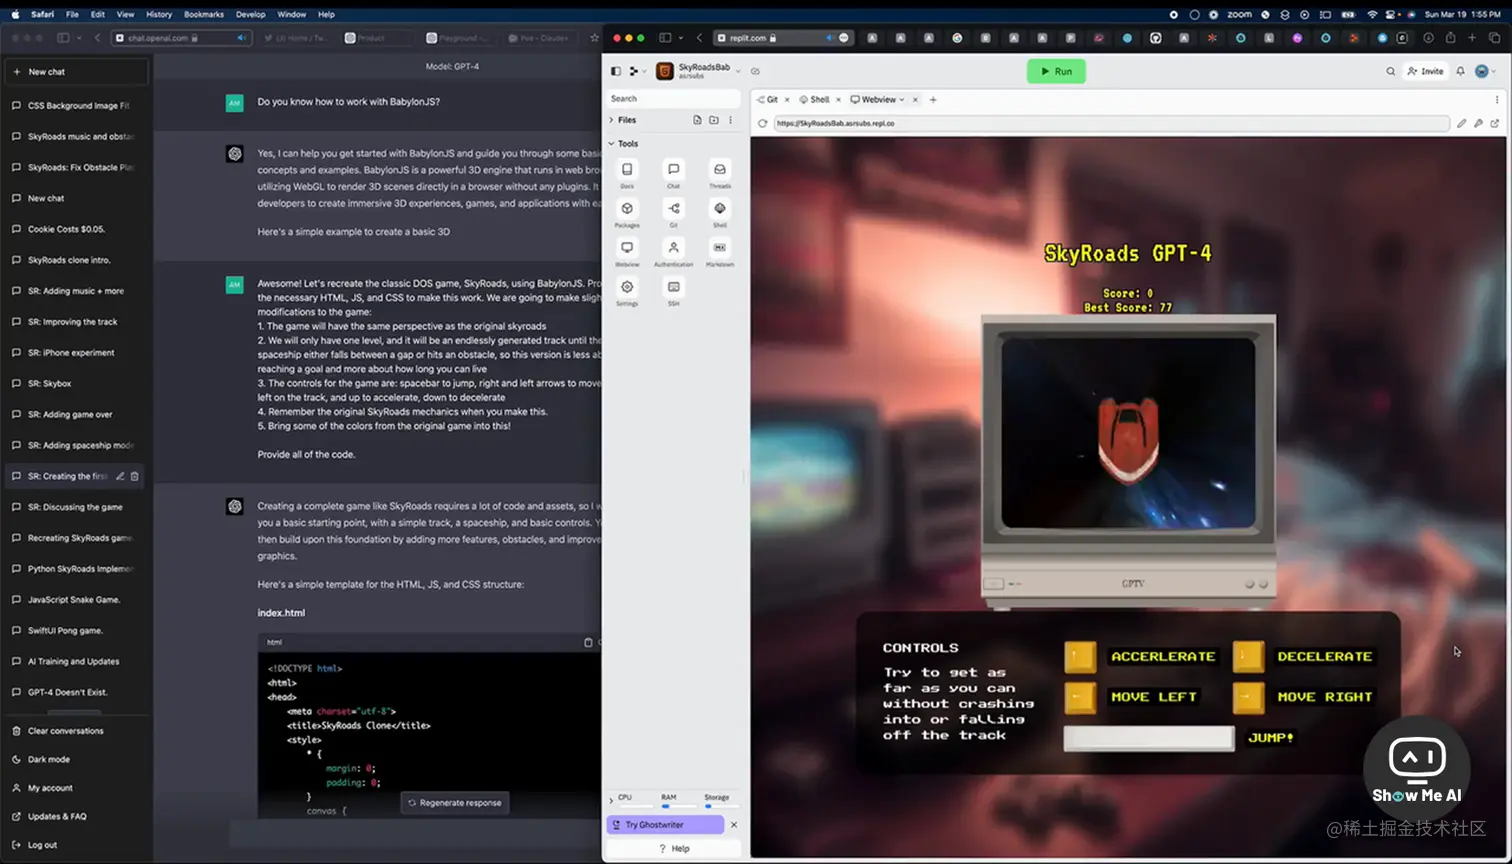Click the new file icon in Files
This screenshot has height=864, width=1512.
point(697,120)
